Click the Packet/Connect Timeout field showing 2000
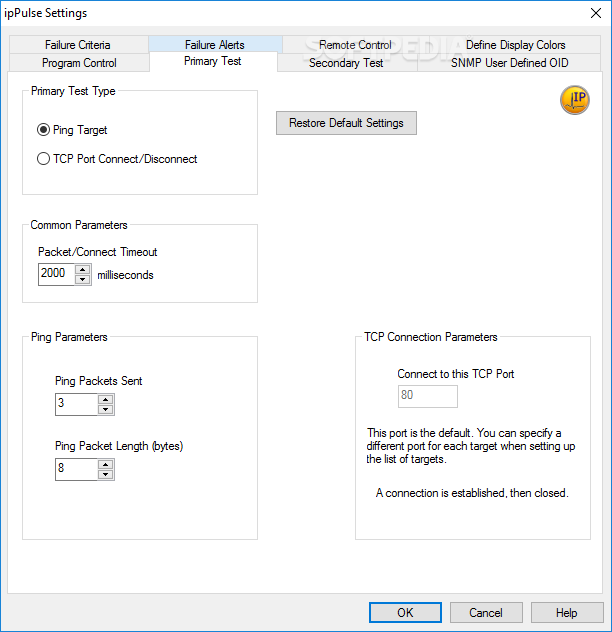This screenshot has width=612, height=632. coord(56,274)
